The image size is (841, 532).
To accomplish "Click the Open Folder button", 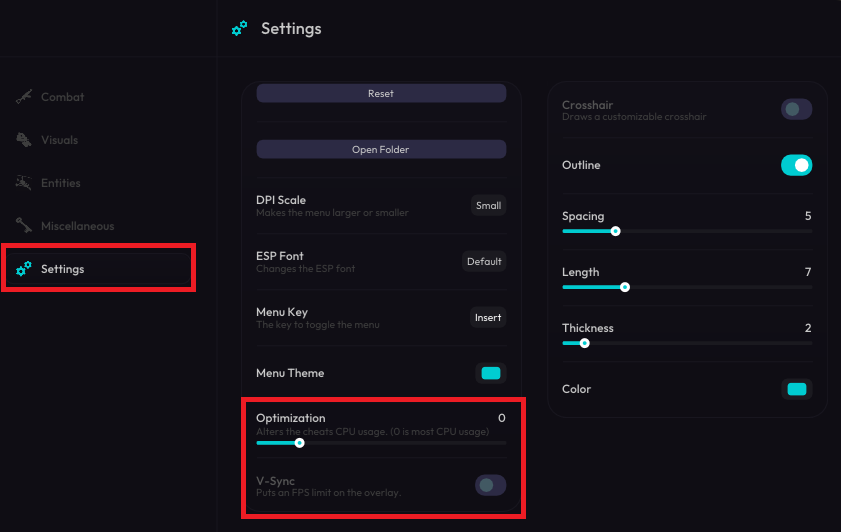I will click(x=381, y=150).
